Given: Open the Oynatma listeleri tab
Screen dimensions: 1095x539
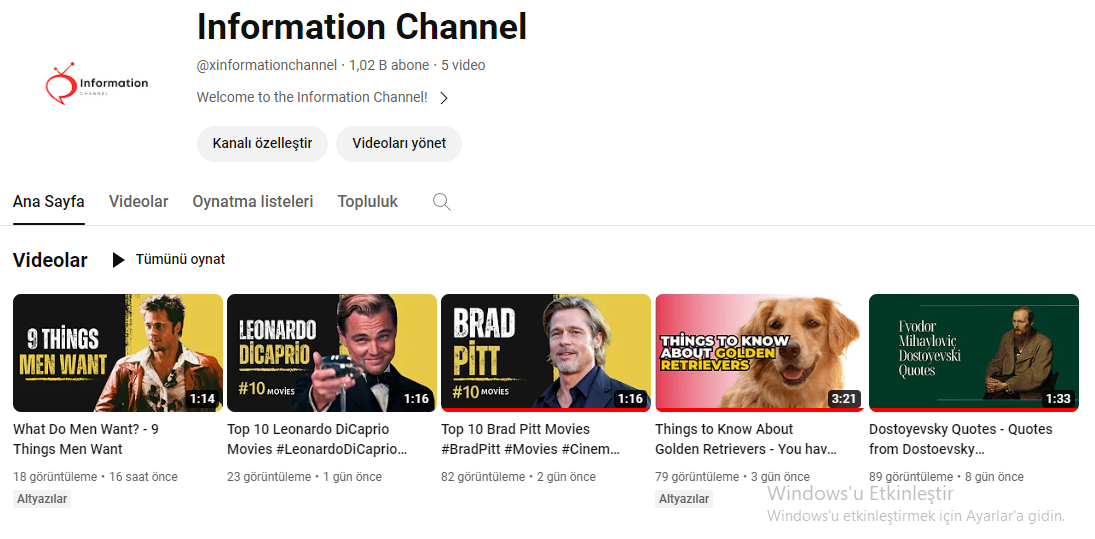Looking at the screenshot, I should [x=253, y=202].
